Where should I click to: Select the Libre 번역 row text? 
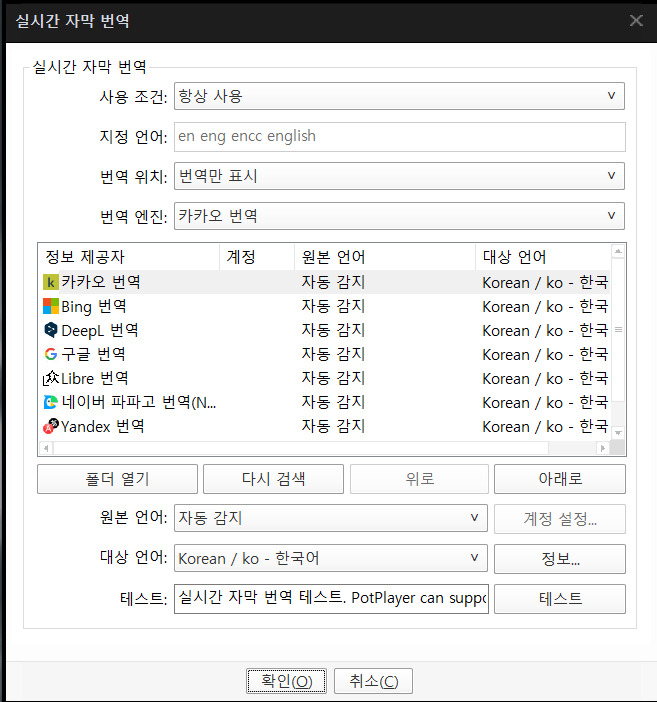94,378
